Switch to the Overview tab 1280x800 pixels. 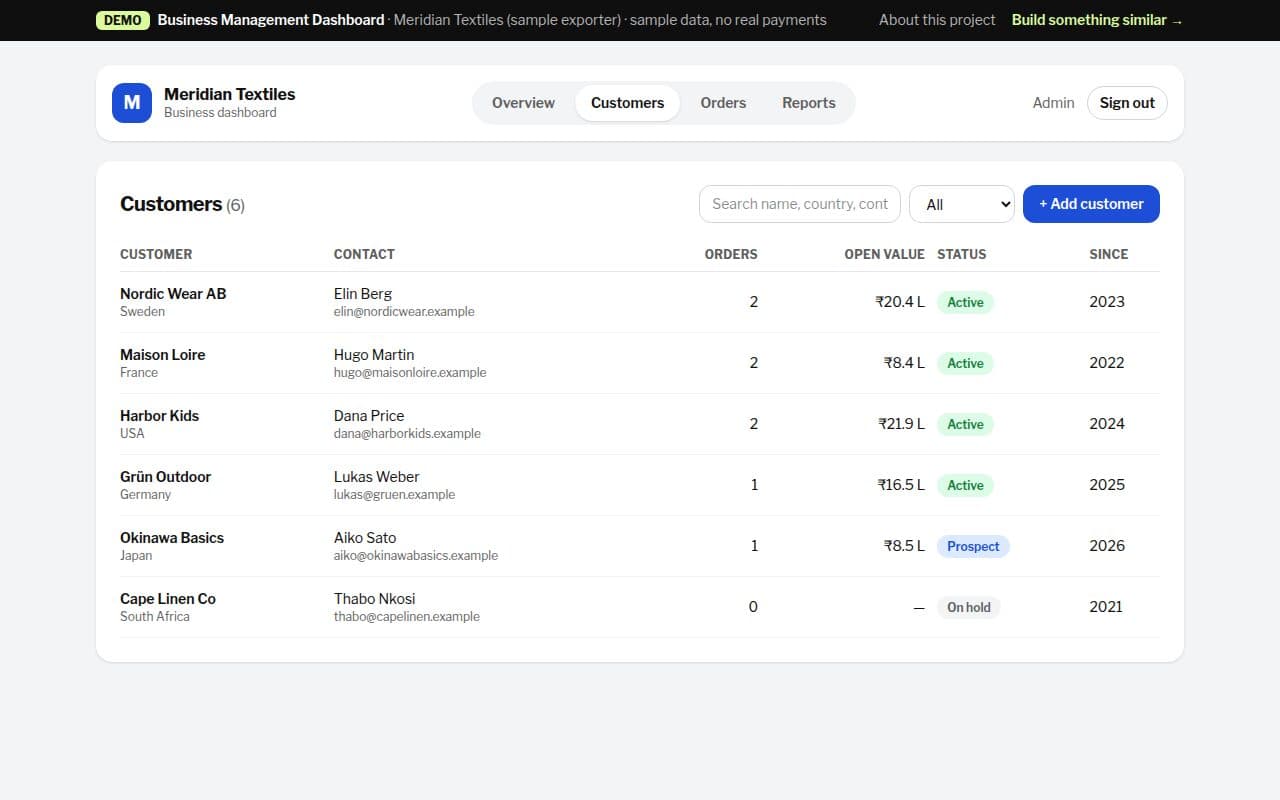[523, 103]
